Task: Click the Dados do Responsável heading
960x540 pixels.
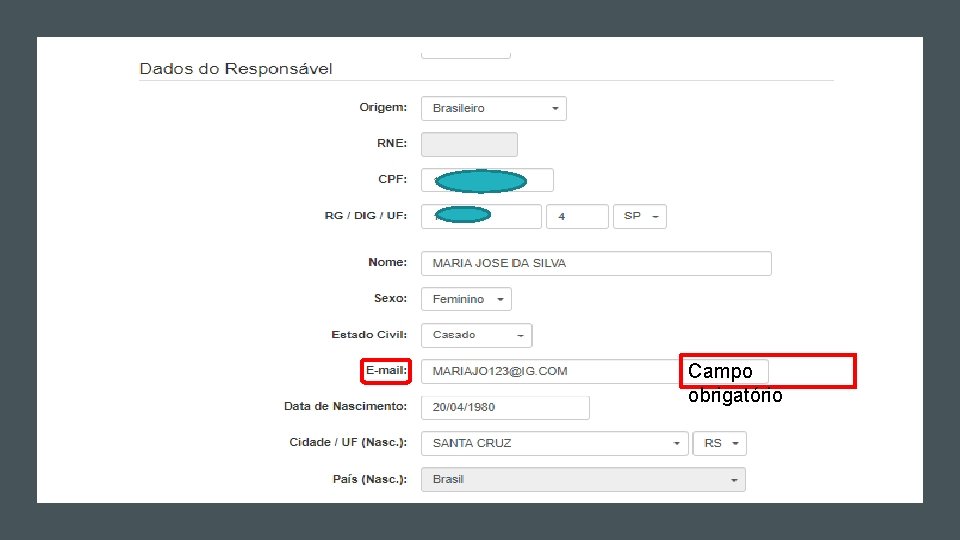Action: pyautogui.click(x=236, y=69)
